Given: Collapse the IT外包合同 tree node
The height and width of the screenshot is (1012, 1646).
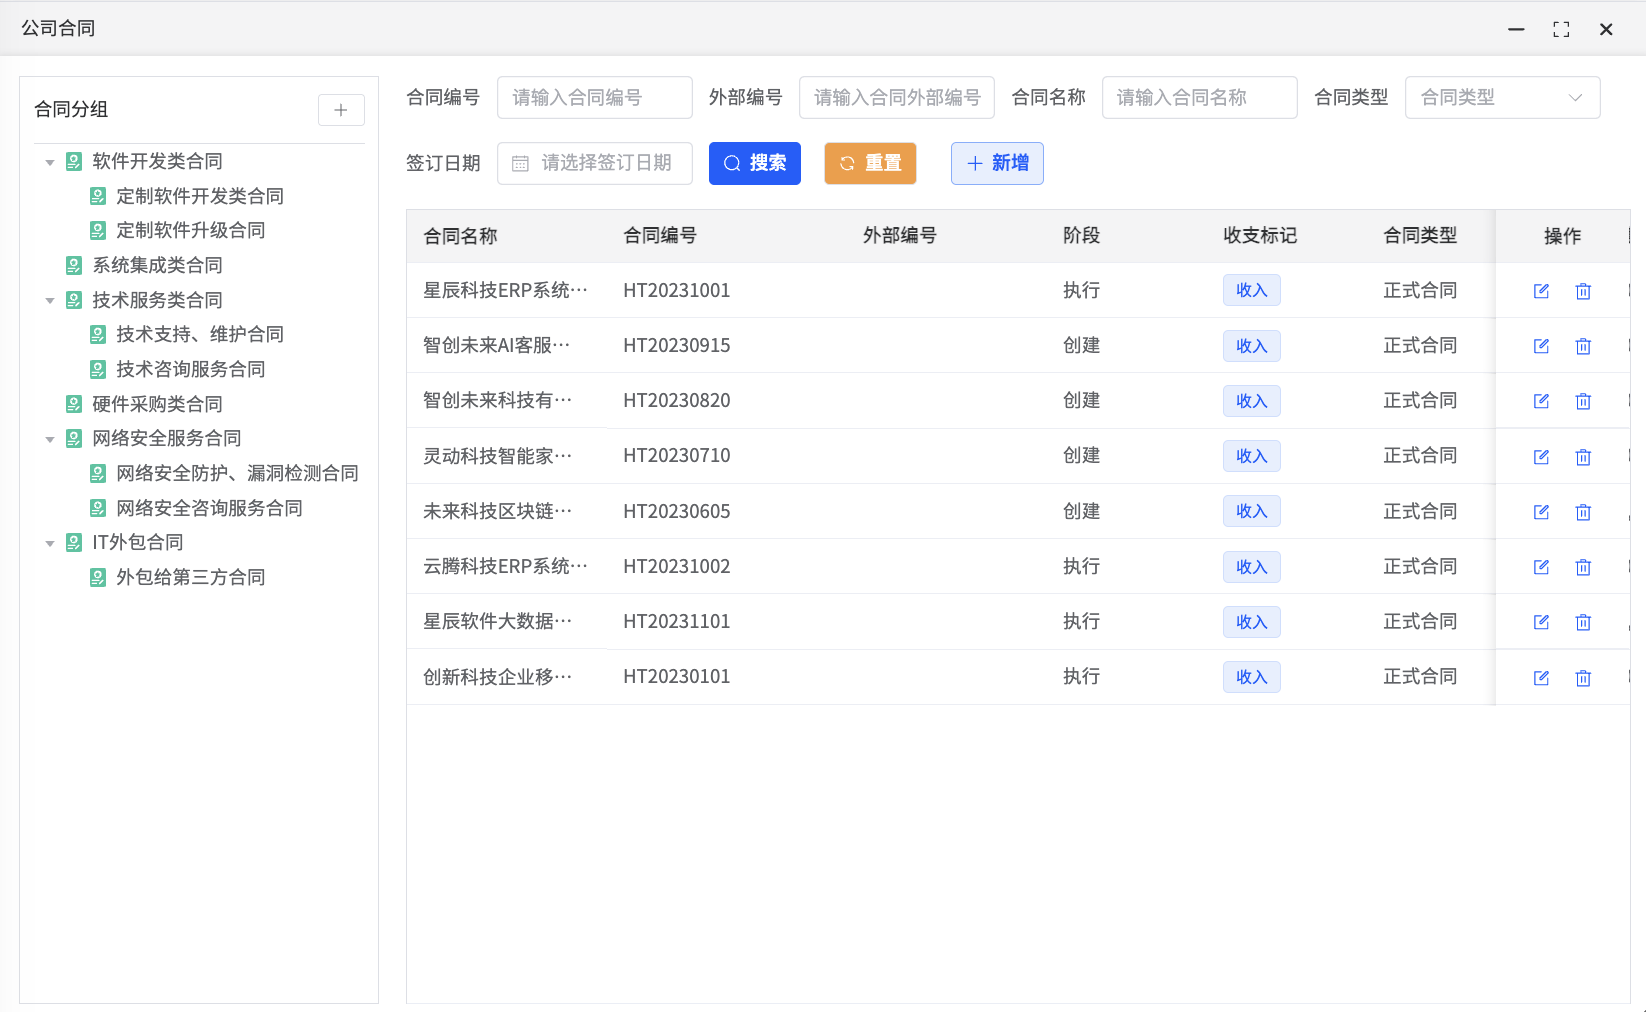Looking at the screenshot, I should 50,543.
